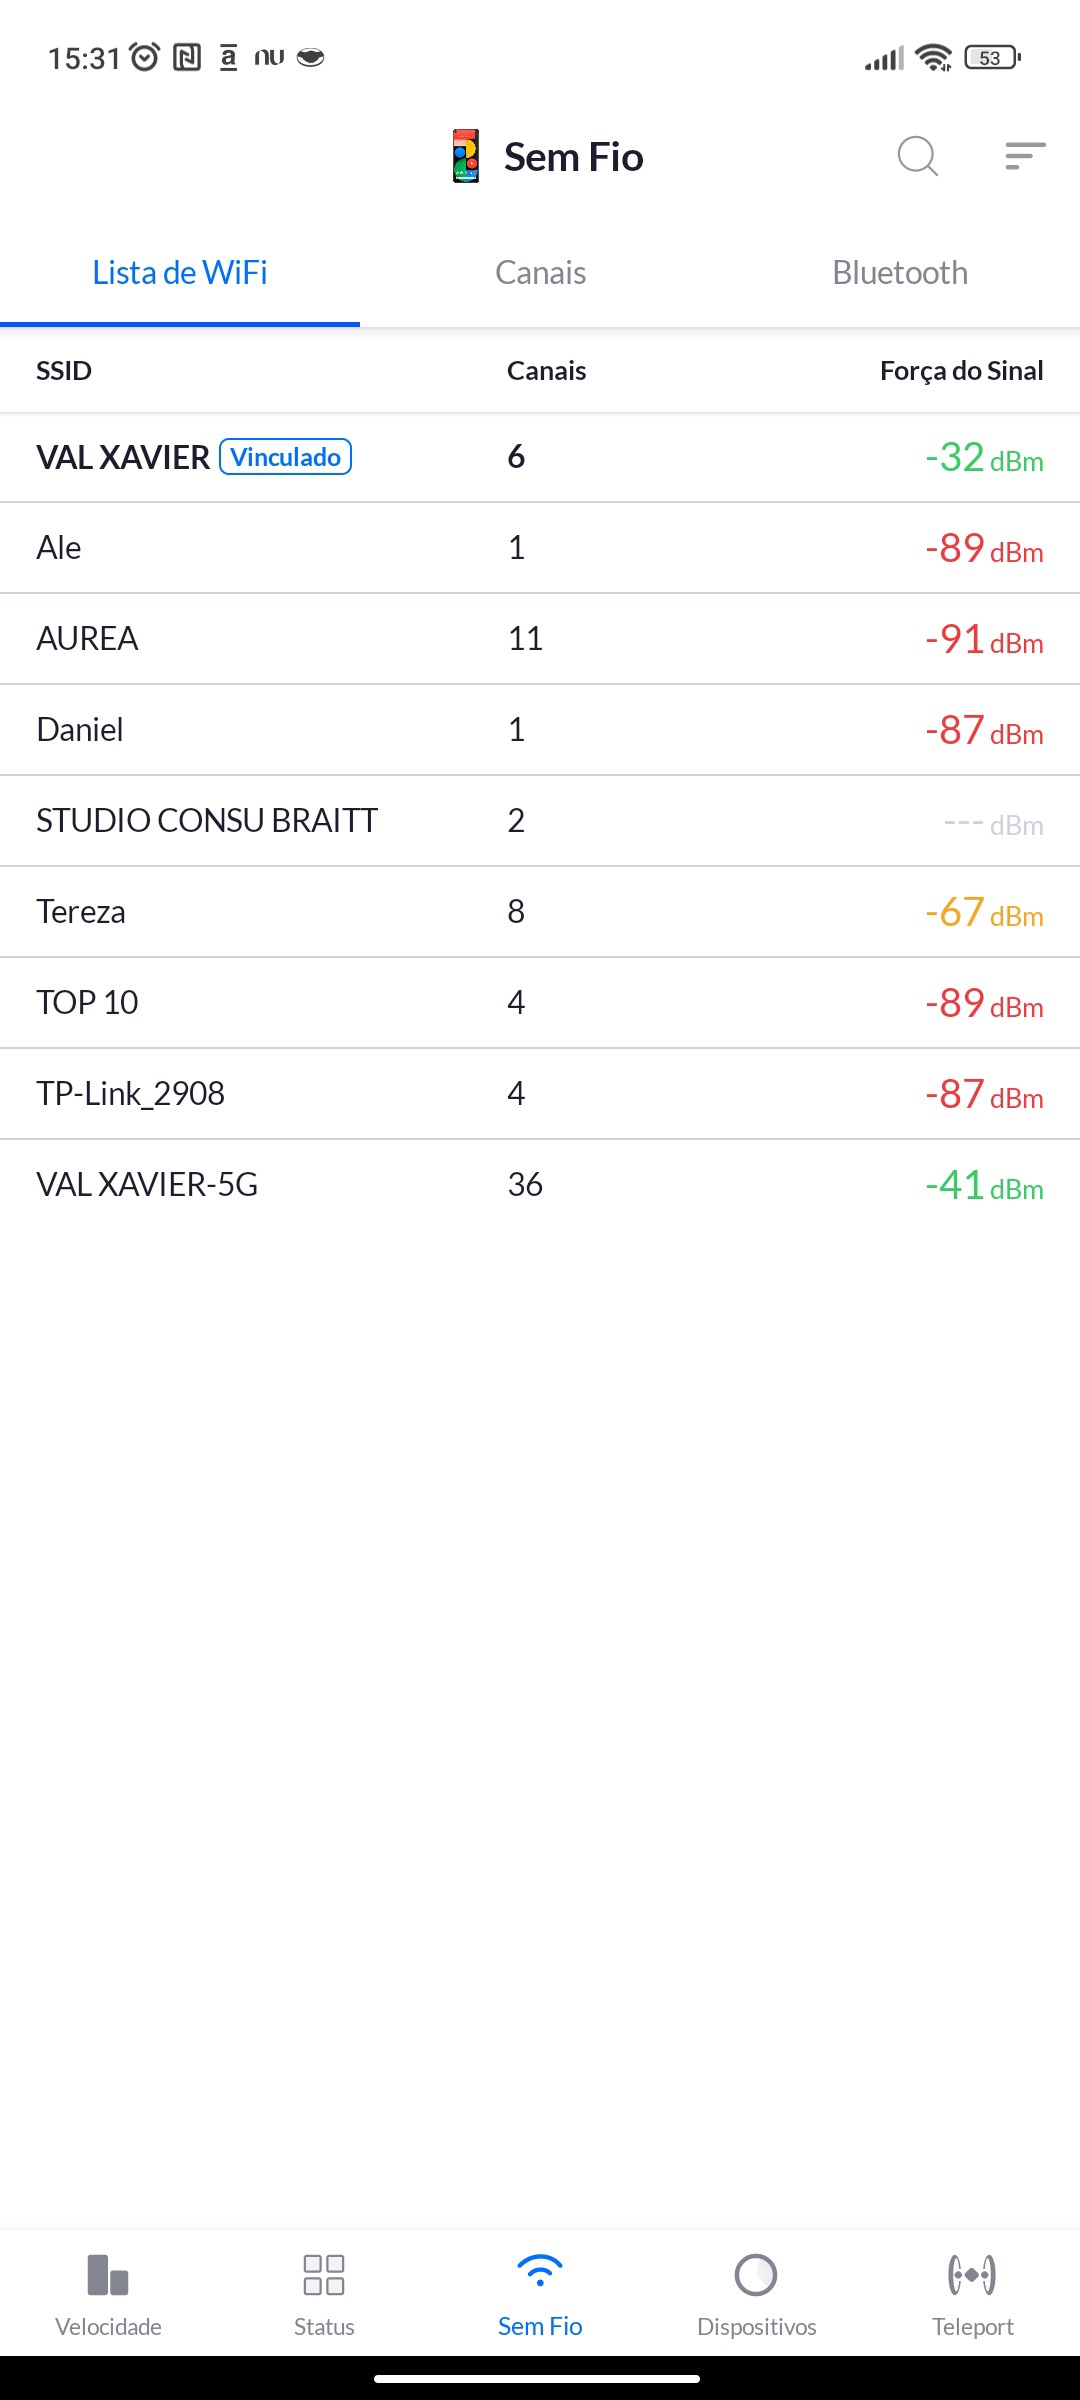Open the TP-Link_2908 network row
This screenshot has width=1080, height=2400.
coord(540,1094)
